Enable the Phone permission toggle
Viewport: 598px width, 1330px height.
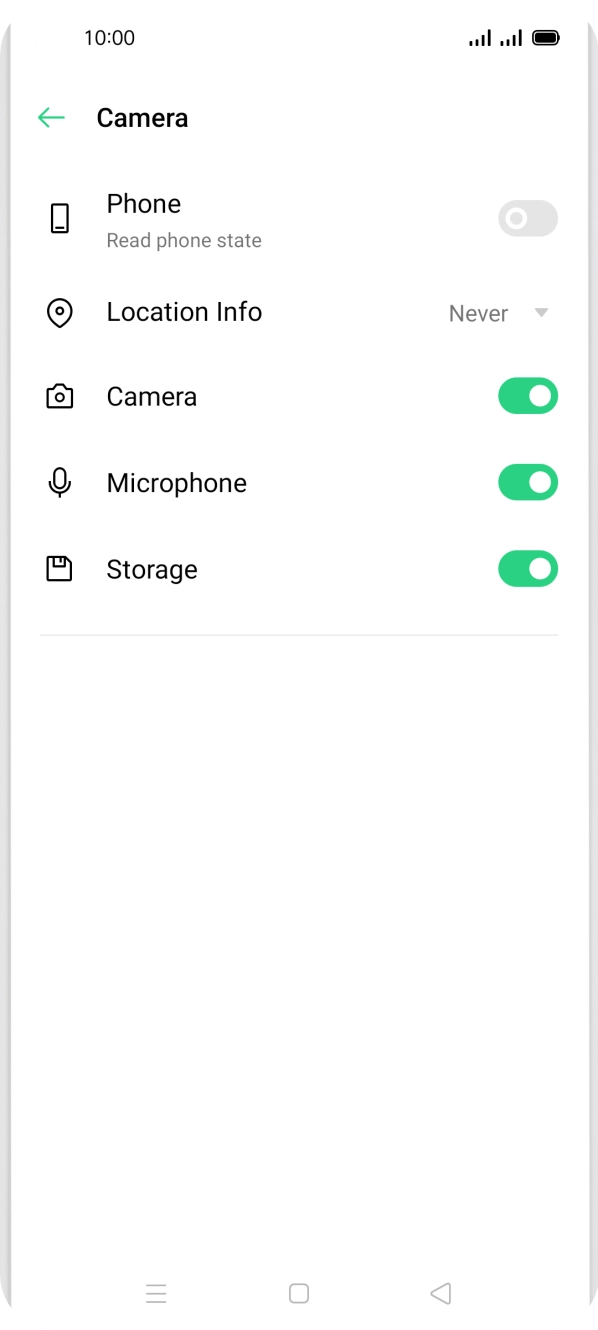pos(527,218)
